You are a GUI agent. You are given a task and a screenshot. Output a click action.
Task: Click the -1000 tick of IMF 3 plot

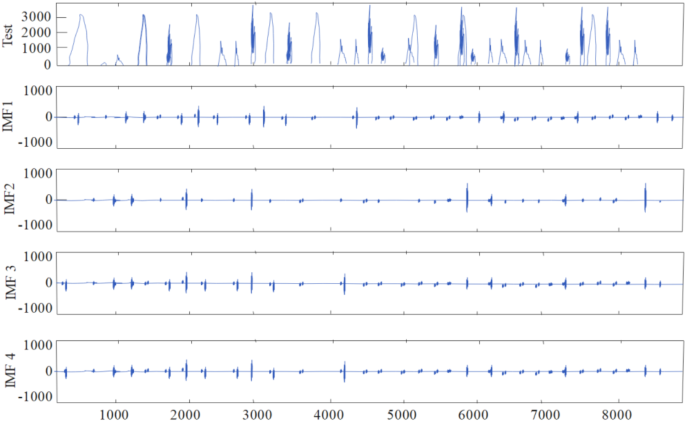point(35,308)
